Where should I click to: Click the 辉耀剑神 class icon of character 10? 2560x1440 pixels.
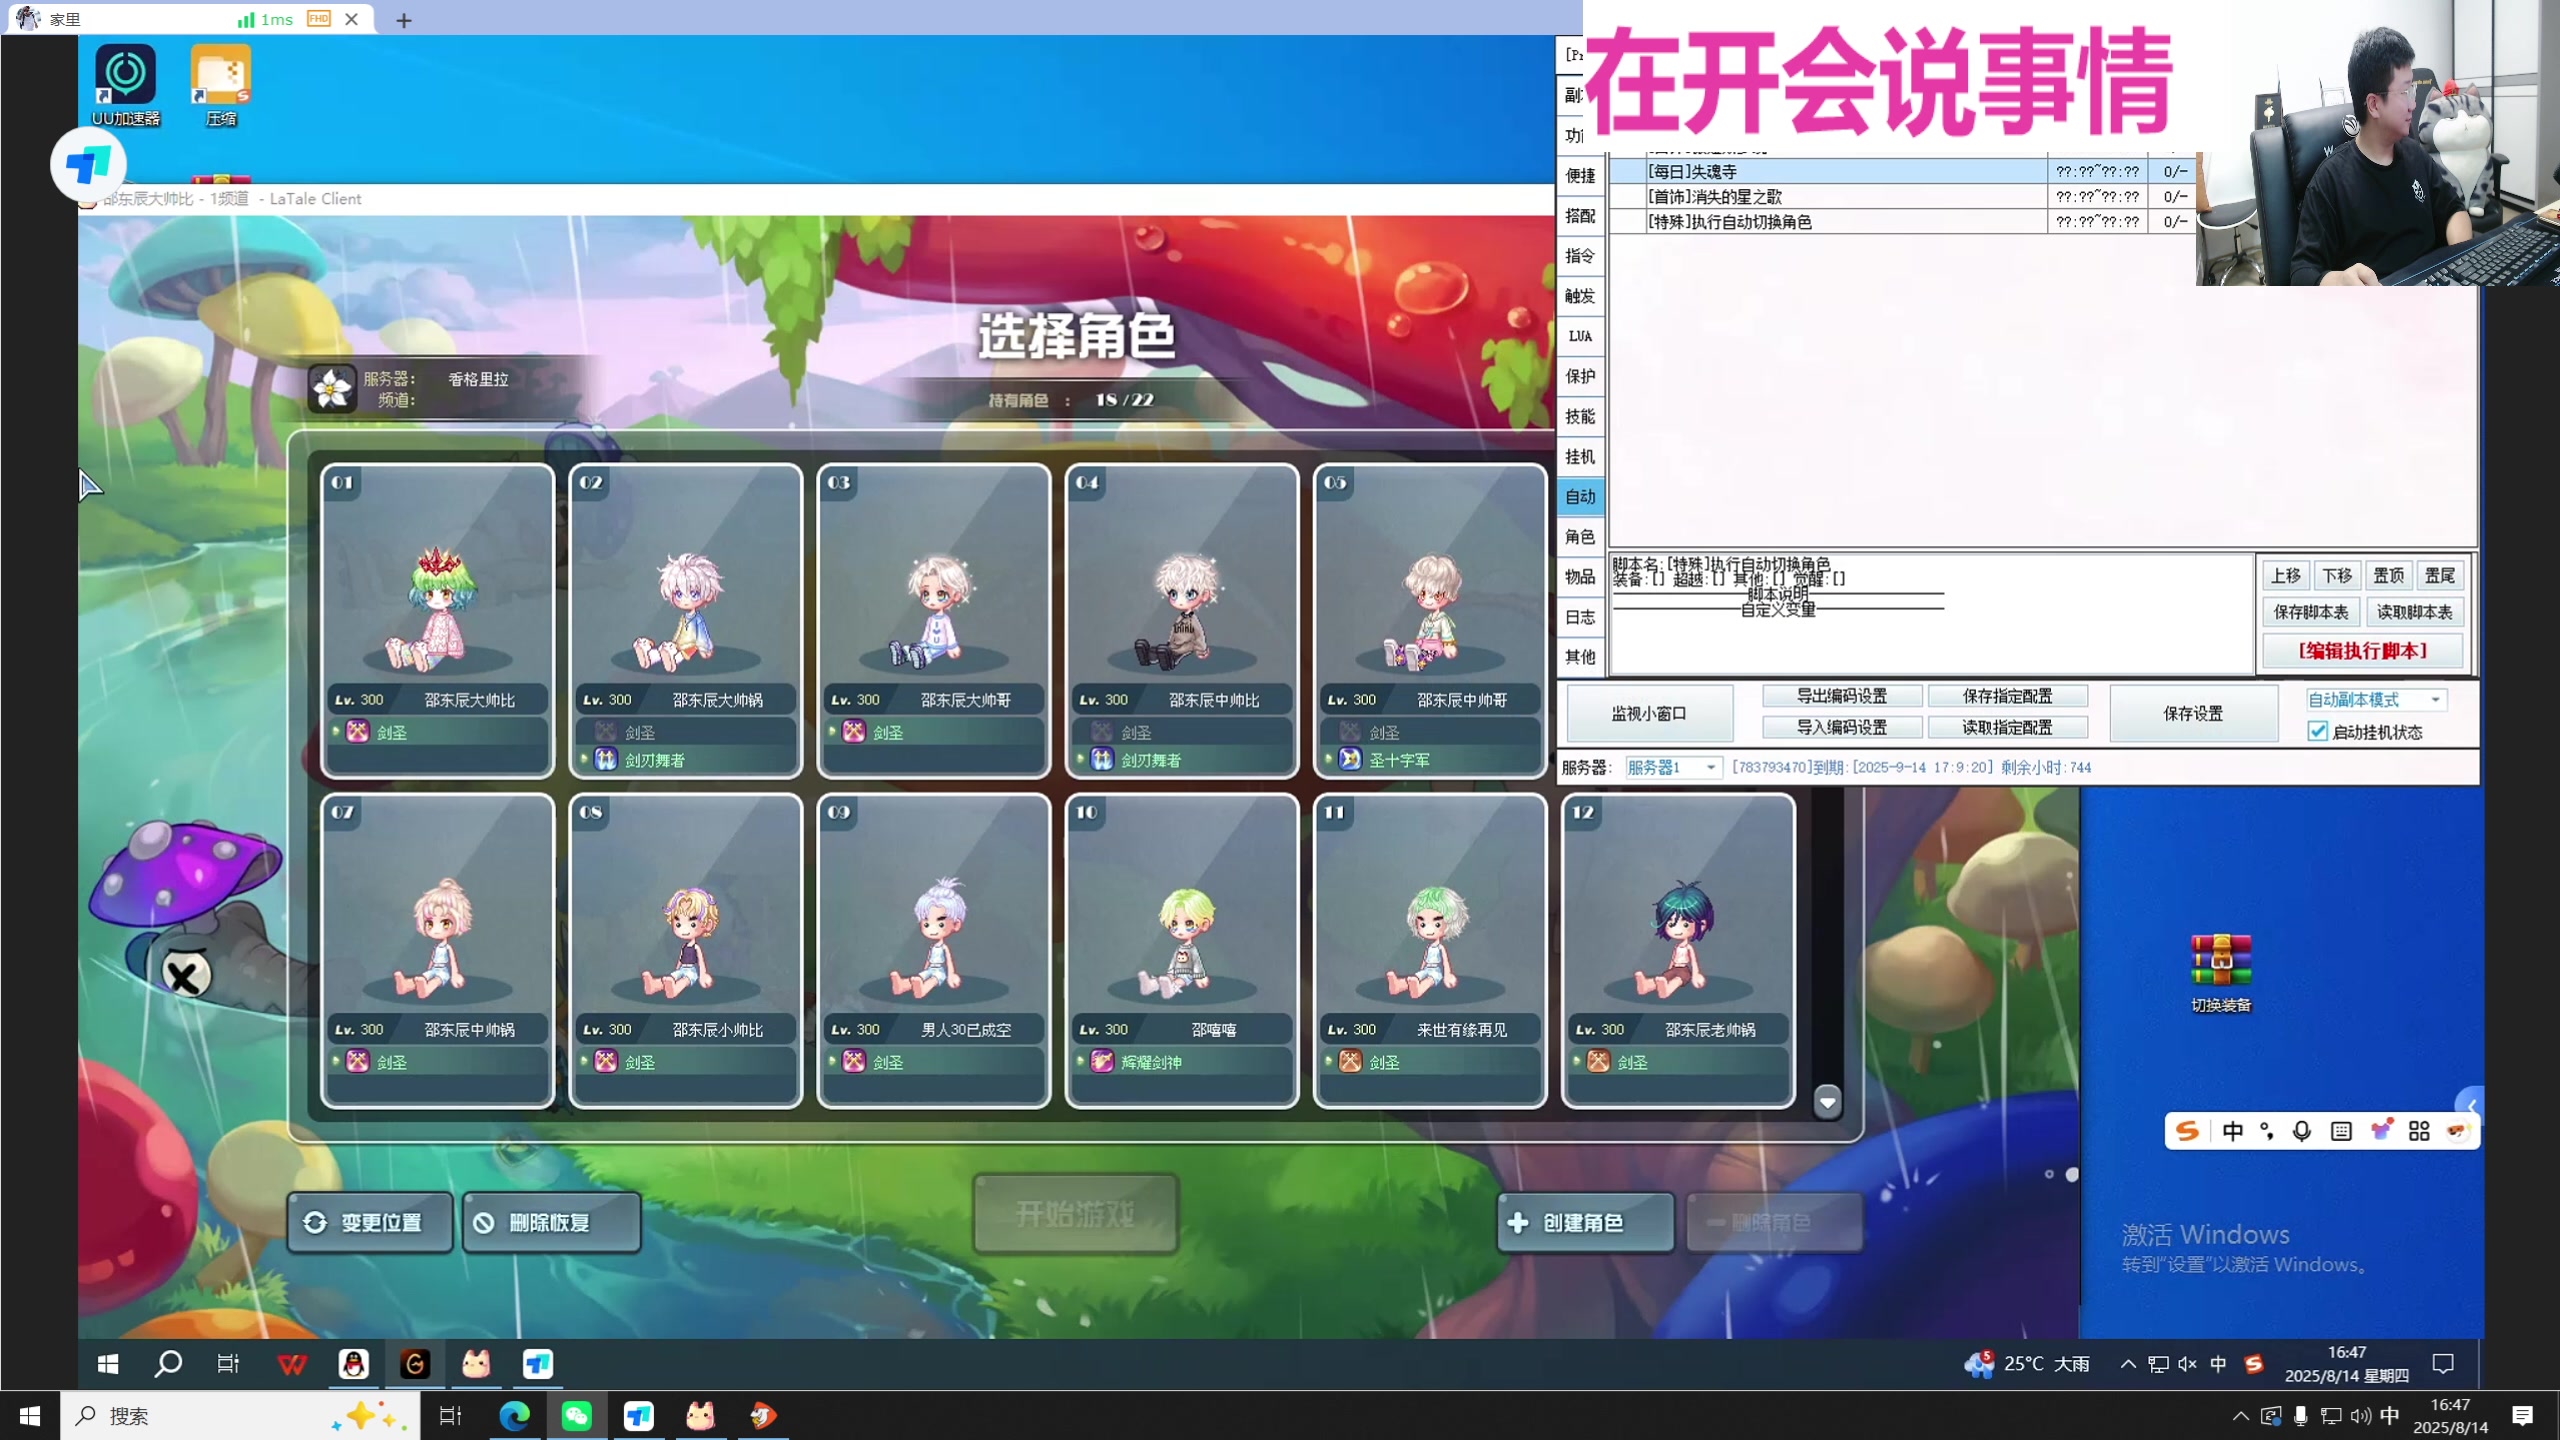[x=1102, y=1061]
